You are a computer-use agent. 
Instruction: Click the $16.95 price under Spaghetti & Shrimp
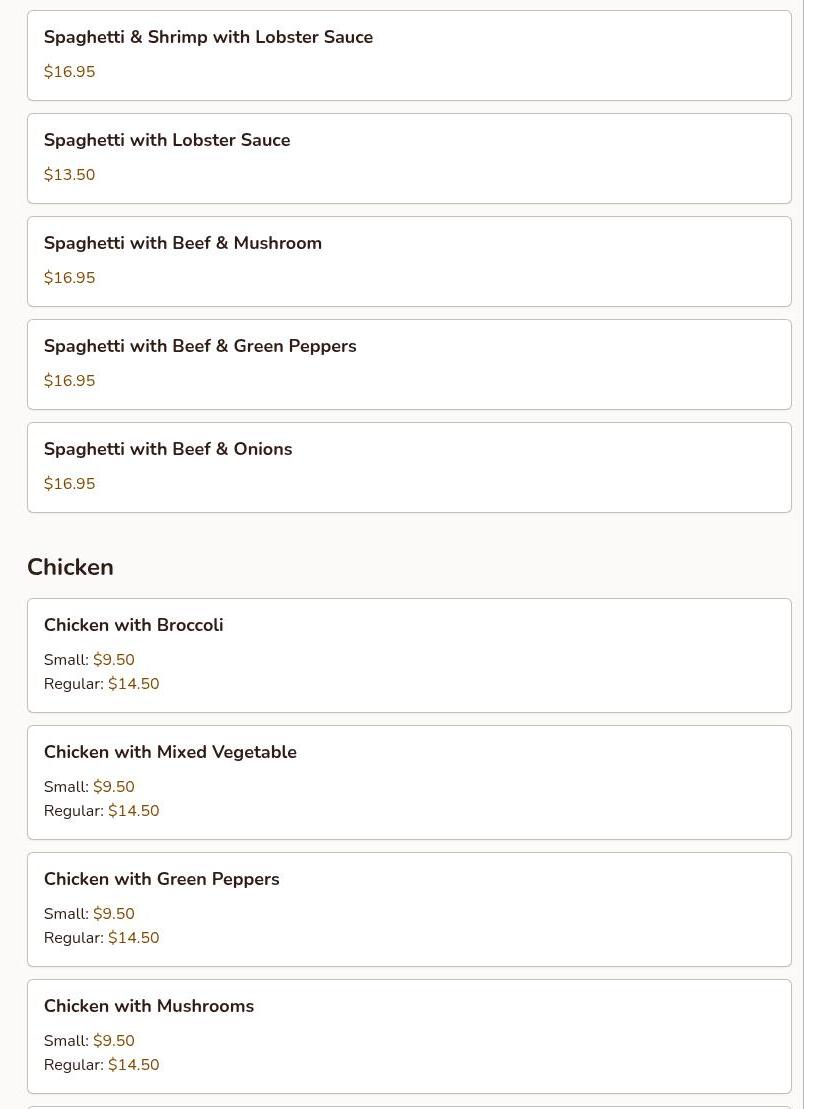click(x=70, y=72)
